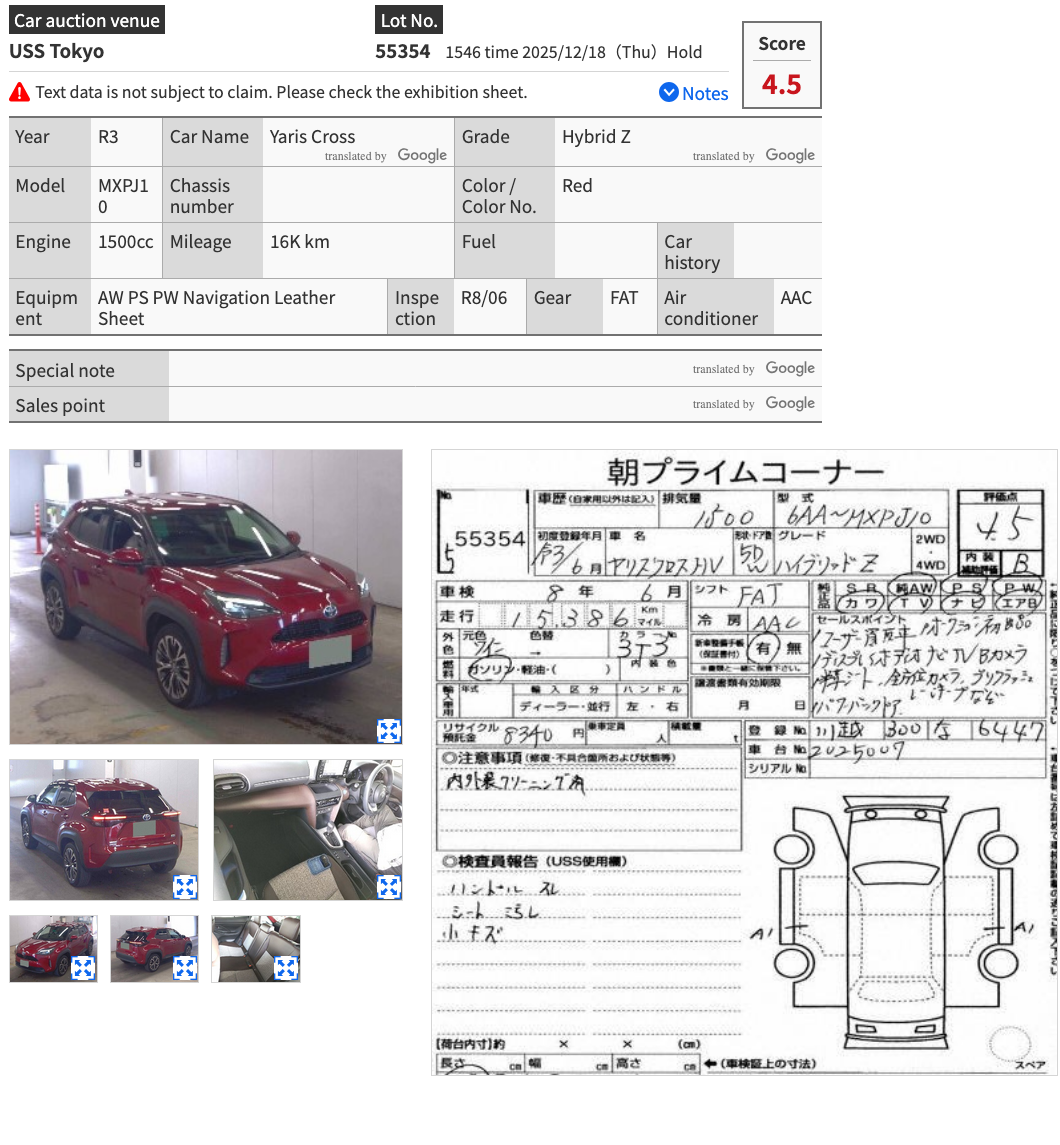Click the red warning triangle icon
Viewport: 1060px width, 1145px height.
[19, 91]
